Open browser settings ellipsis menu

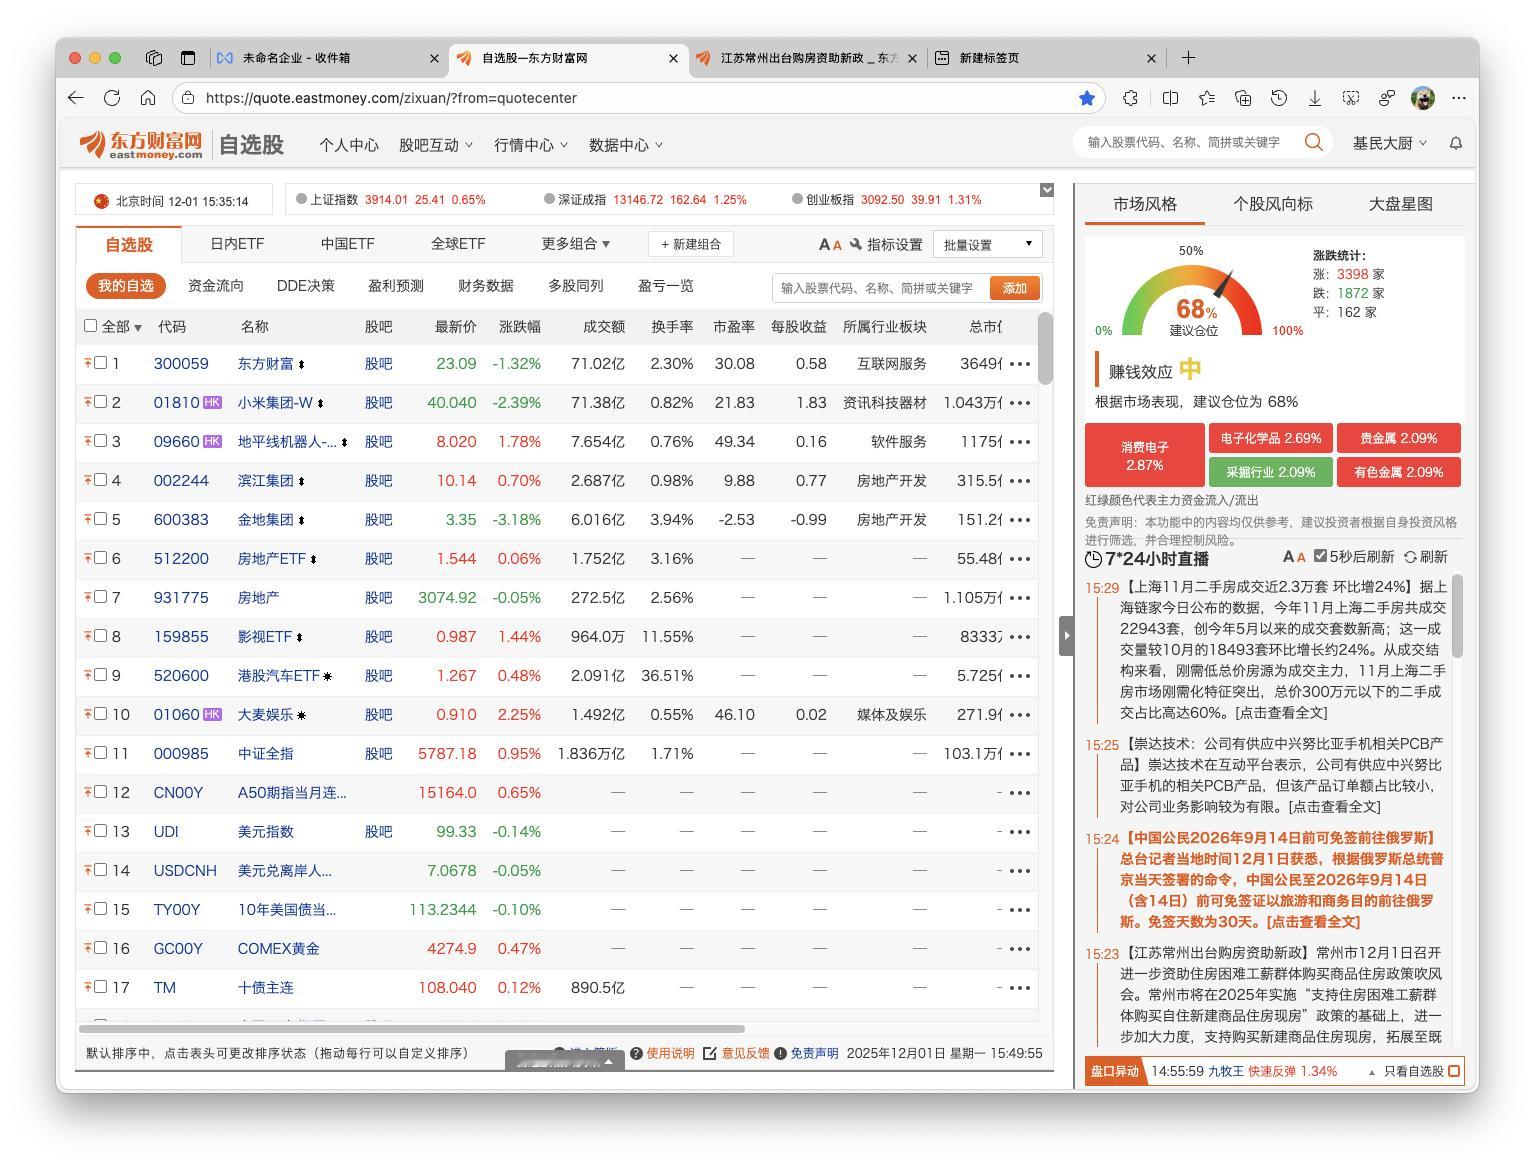[x=1459, y=98]
